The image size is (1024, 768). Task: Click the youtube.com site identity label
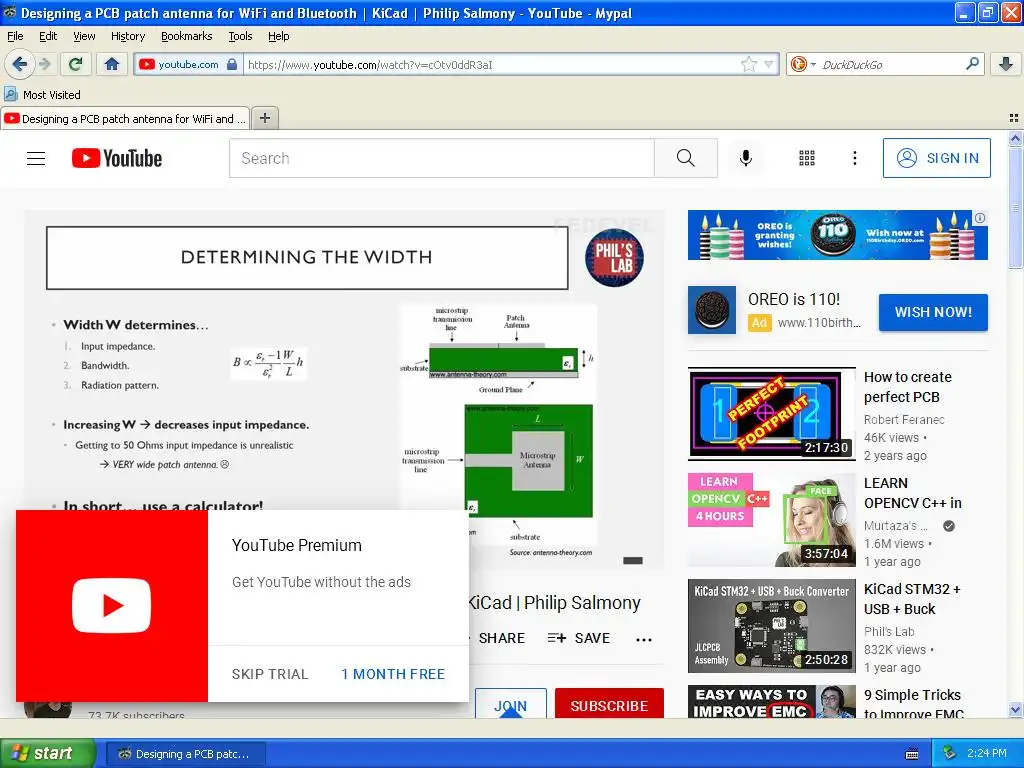(x=188, y=64)
